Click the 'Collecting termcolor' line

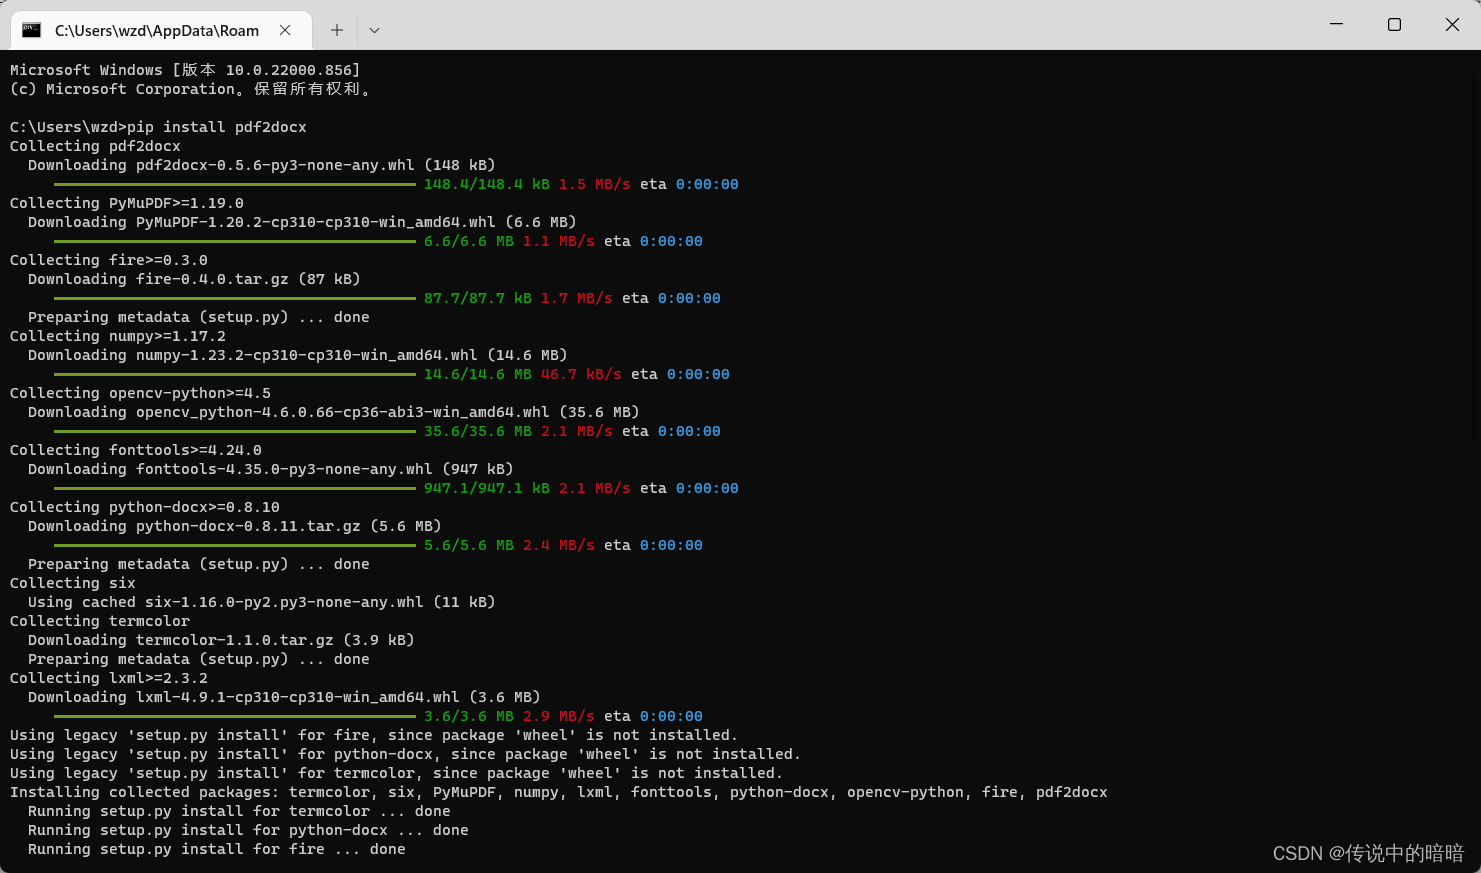(x=100, y=621)
